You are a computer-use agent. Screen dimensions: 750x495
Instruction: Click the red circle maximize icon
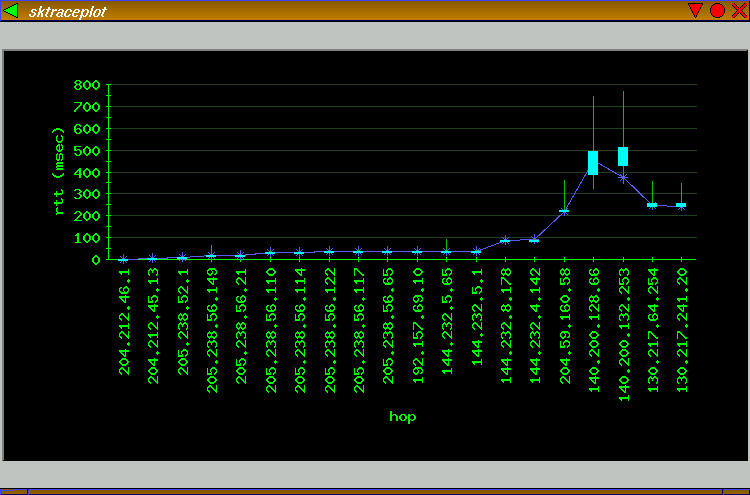click(x=717, y=11)
